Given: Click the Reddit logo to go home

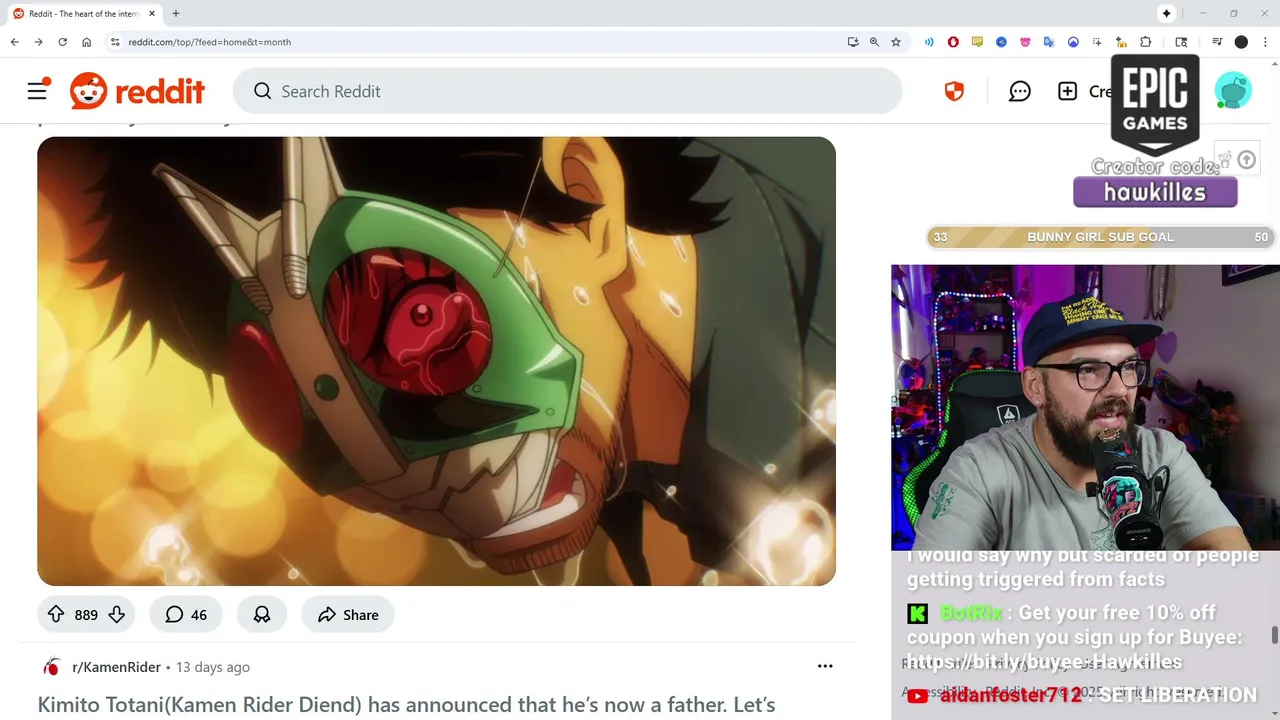Looking at the screenshot, I should [137, 91].
